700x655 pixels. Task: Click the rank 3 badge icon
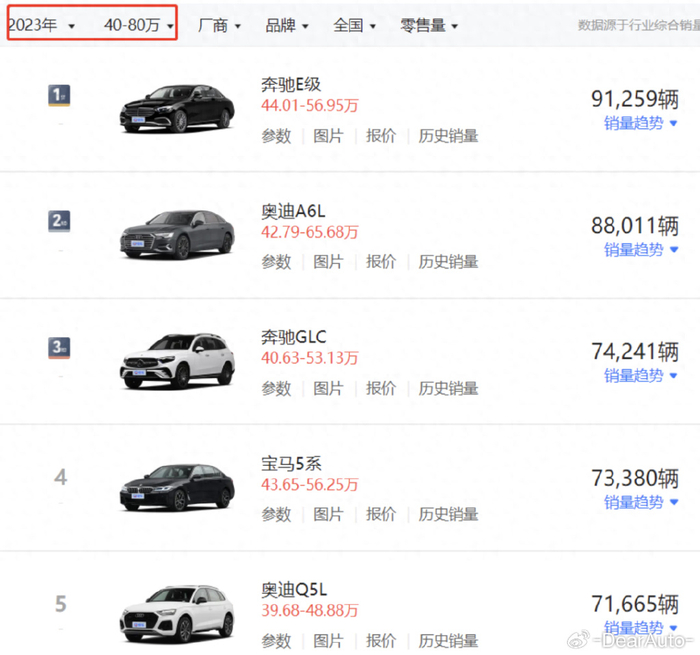(x=60, y=348)
